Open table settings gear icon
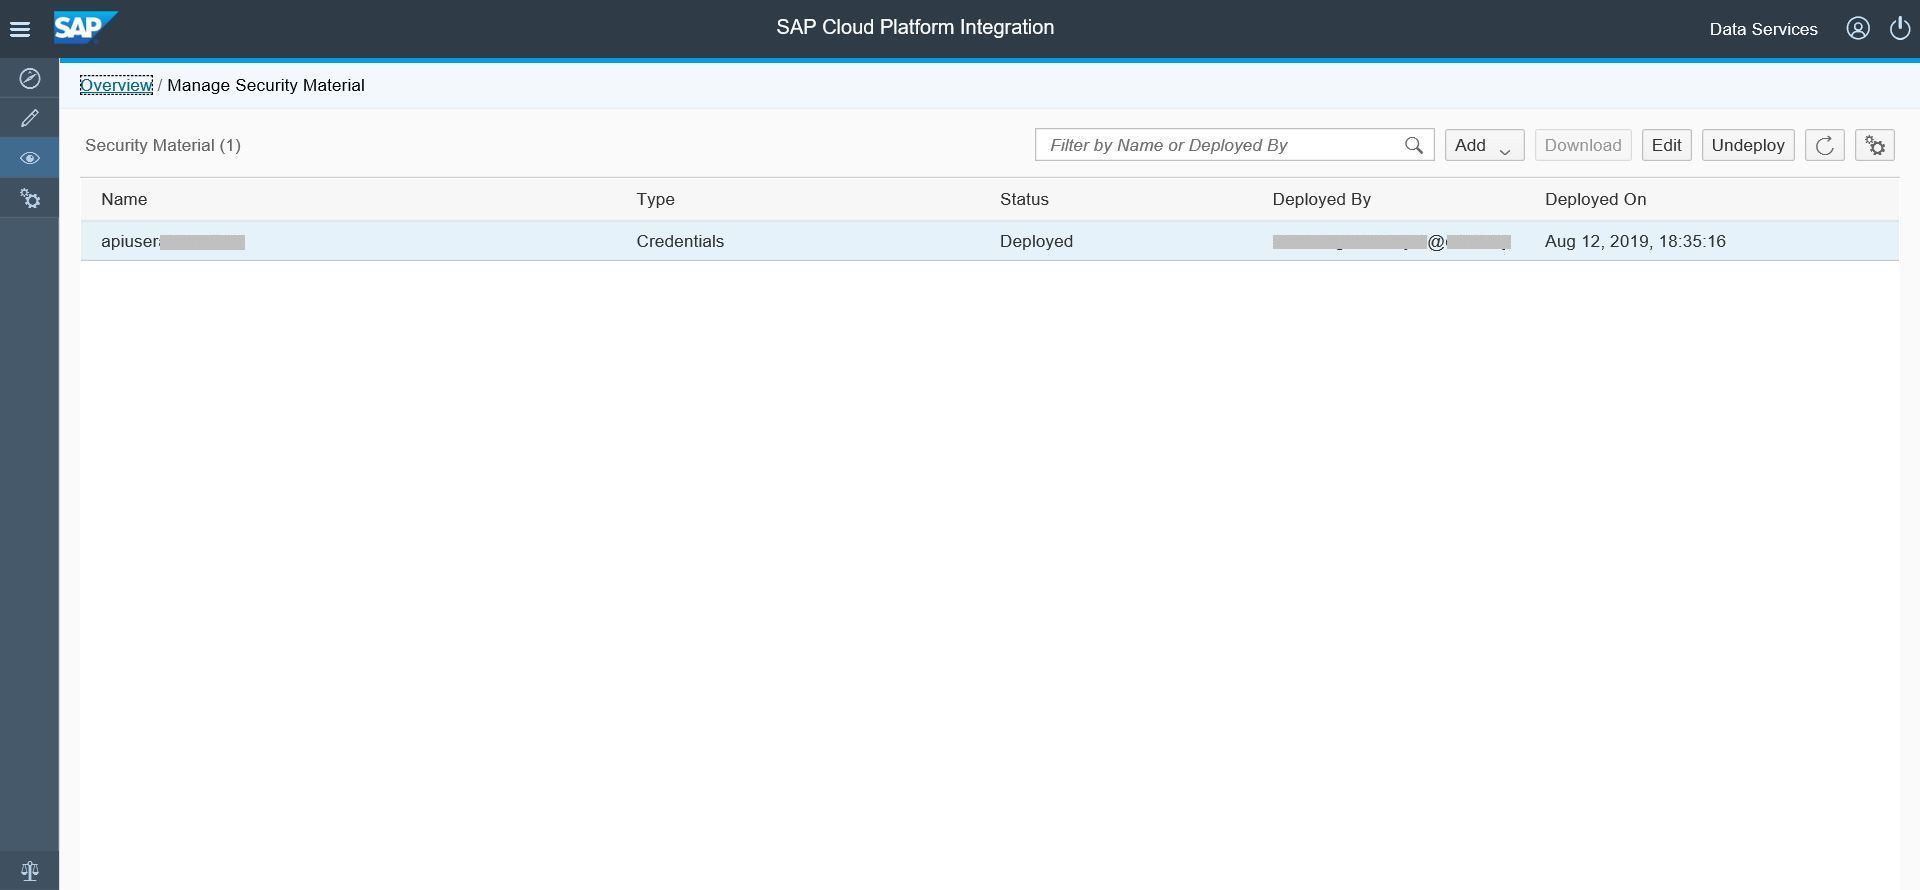This screenshot has width=1920, height=890. tap(1875, 145)
